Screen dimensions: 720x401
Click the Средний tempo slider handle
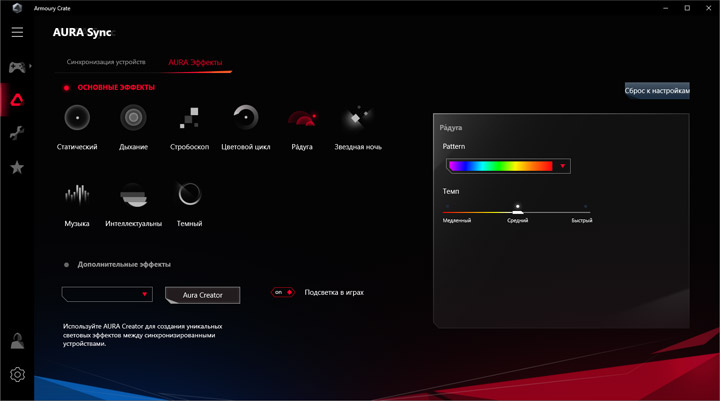click(518, 211)
